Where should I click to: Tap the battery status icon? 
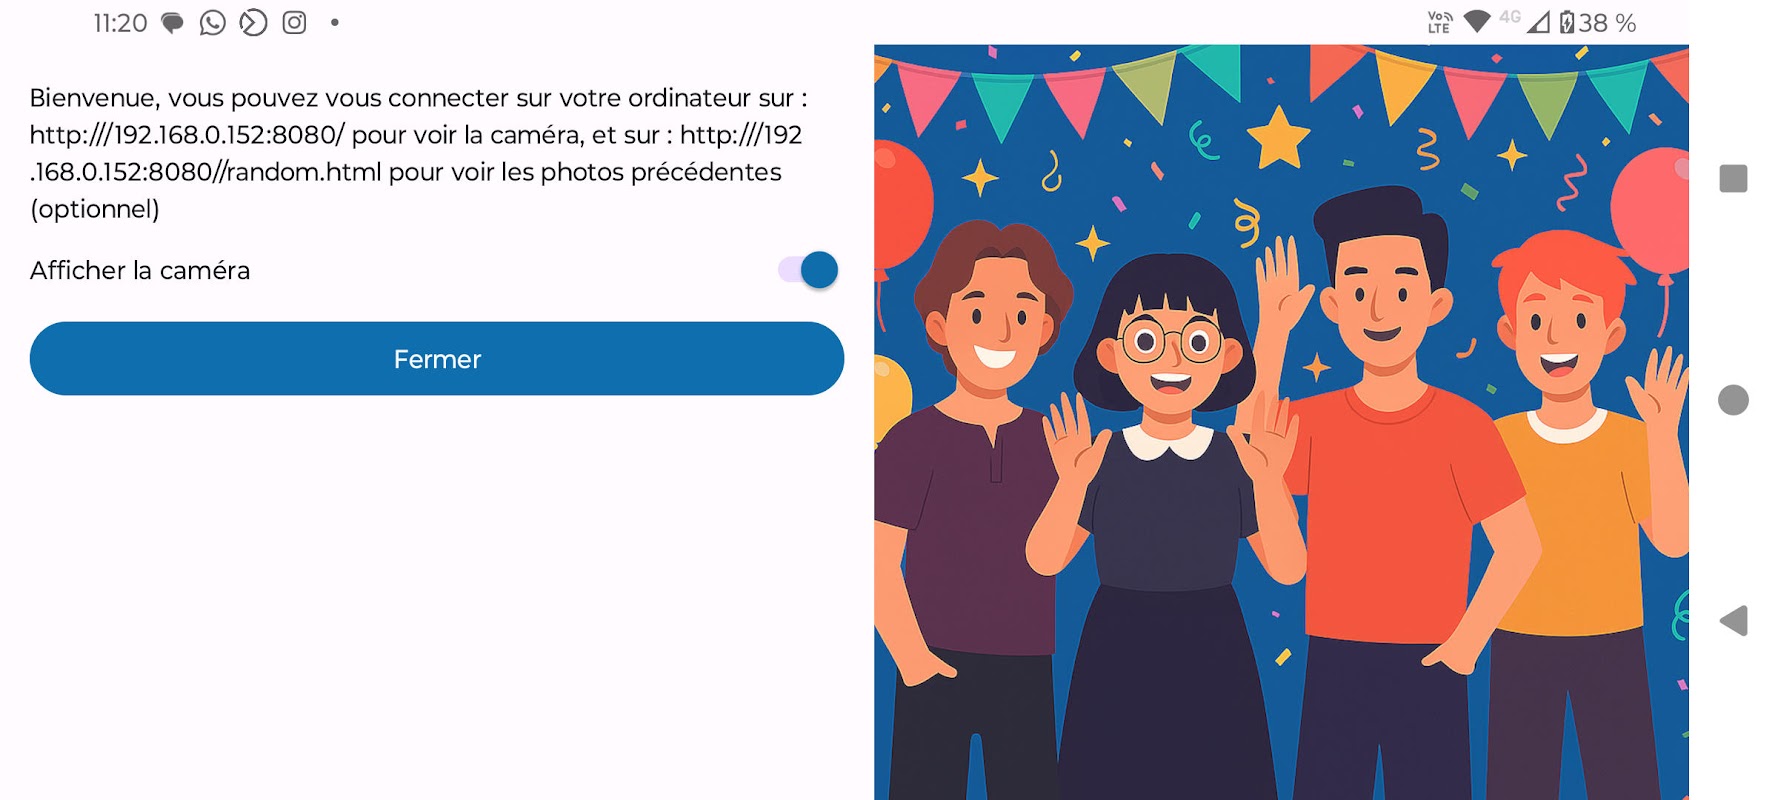pyautogui.click(x=1567, y=22)
